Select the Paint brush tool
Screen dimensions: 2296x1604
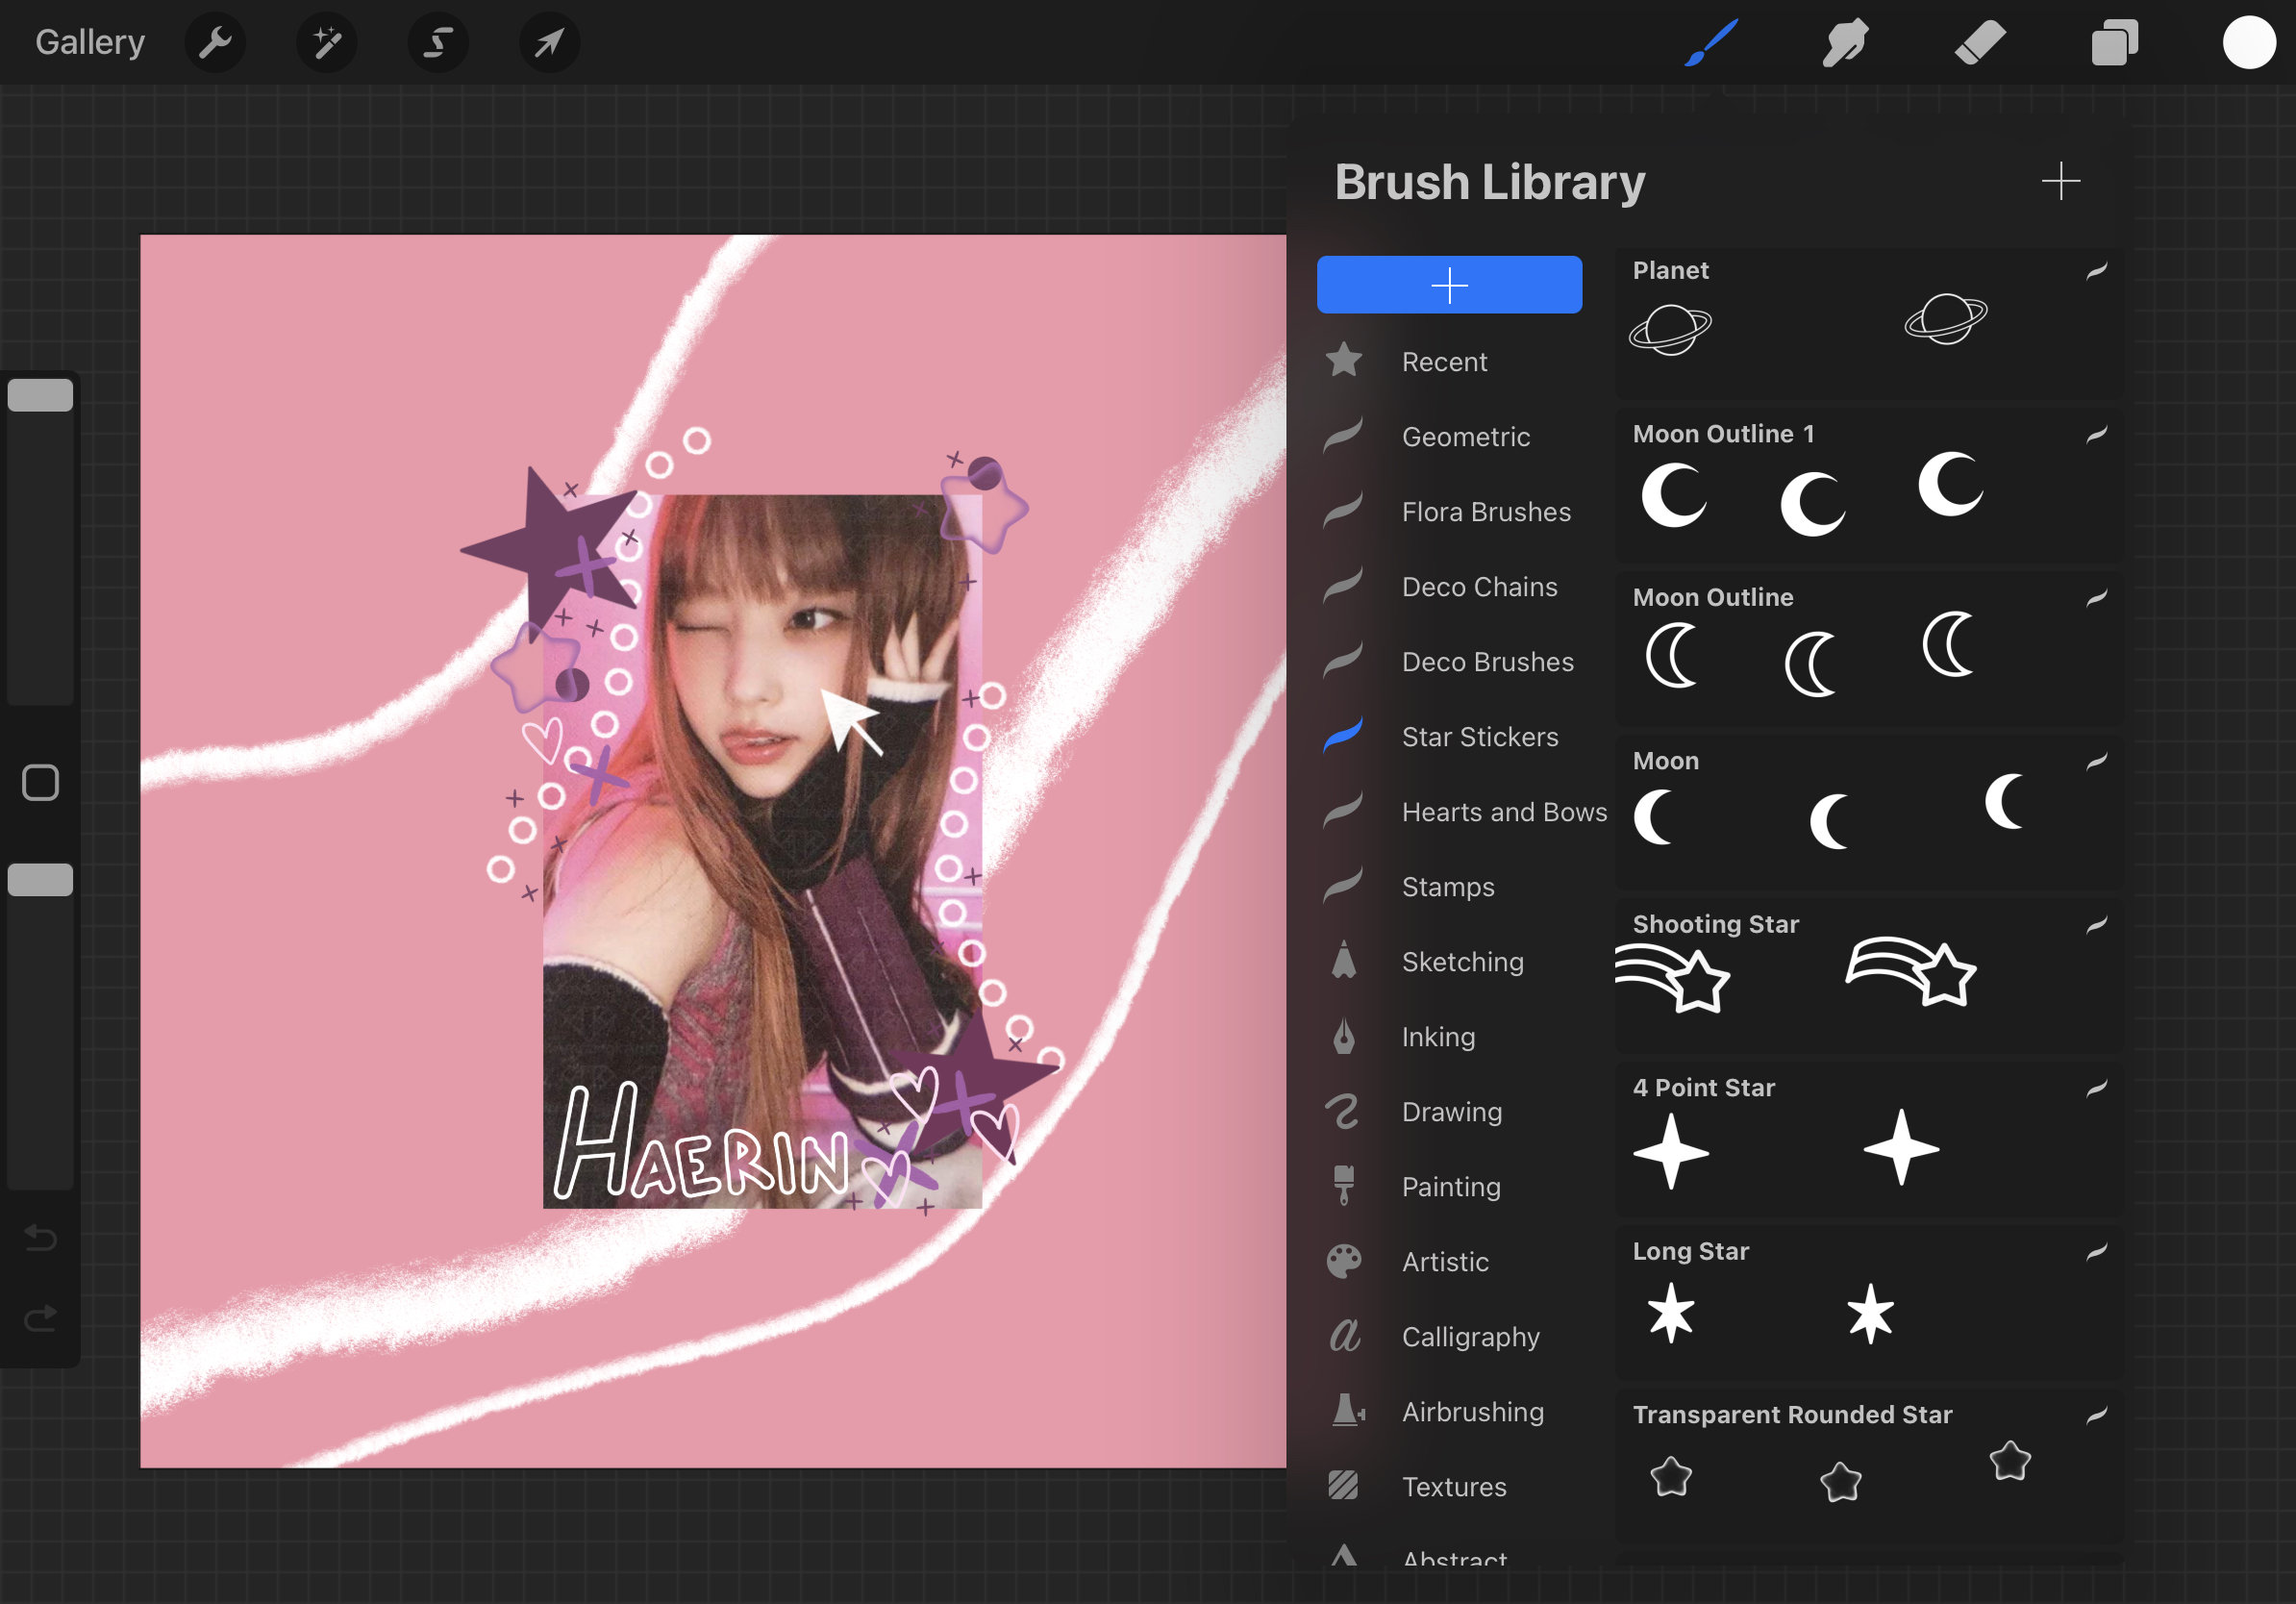[1712, 42]
